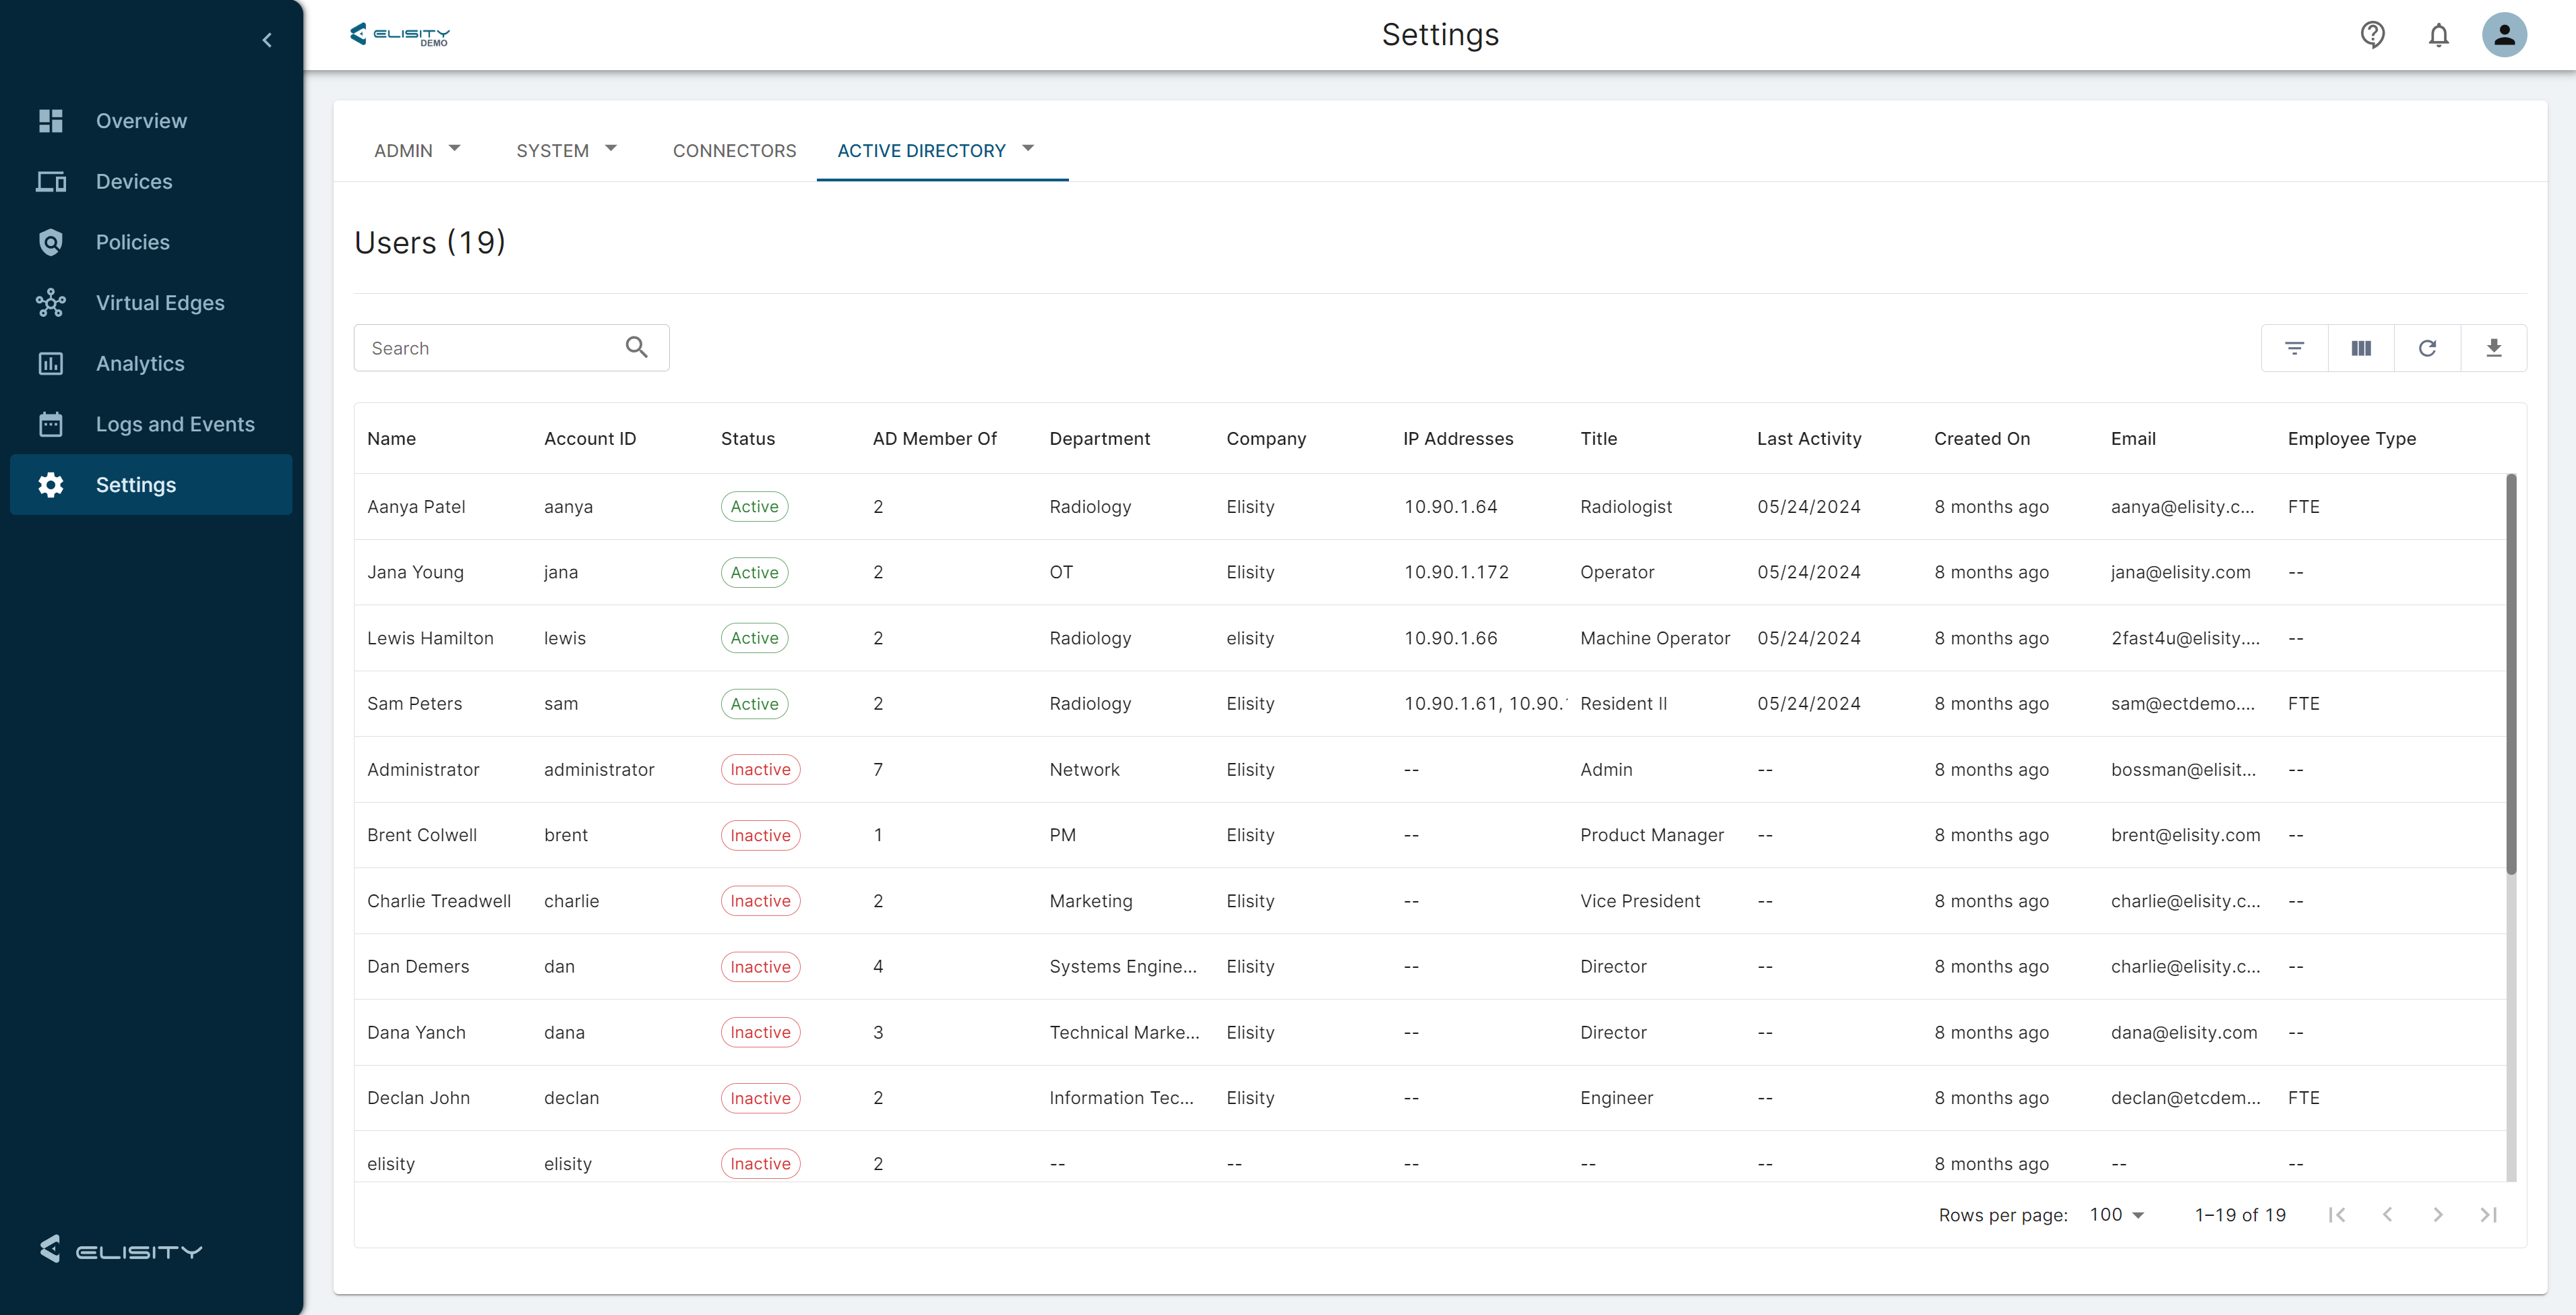Expand the ADMIN tab dropdown
This screenshot has width=2576, height=1315.
click(417, 150)
